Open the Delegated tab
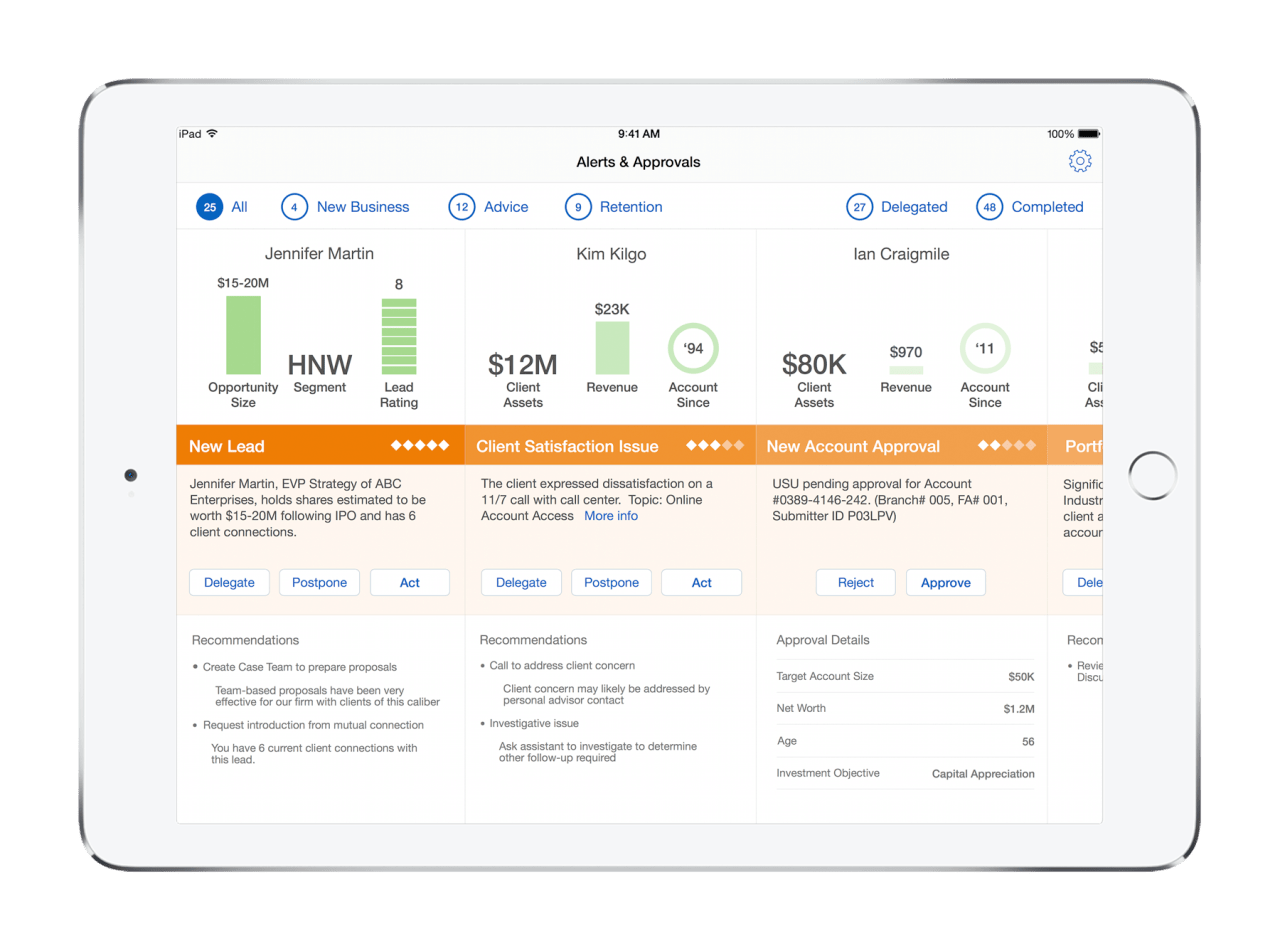Image resolution: width=1280 pixels, height=951 pixels. pyautogui.click(x=913, y=207)
